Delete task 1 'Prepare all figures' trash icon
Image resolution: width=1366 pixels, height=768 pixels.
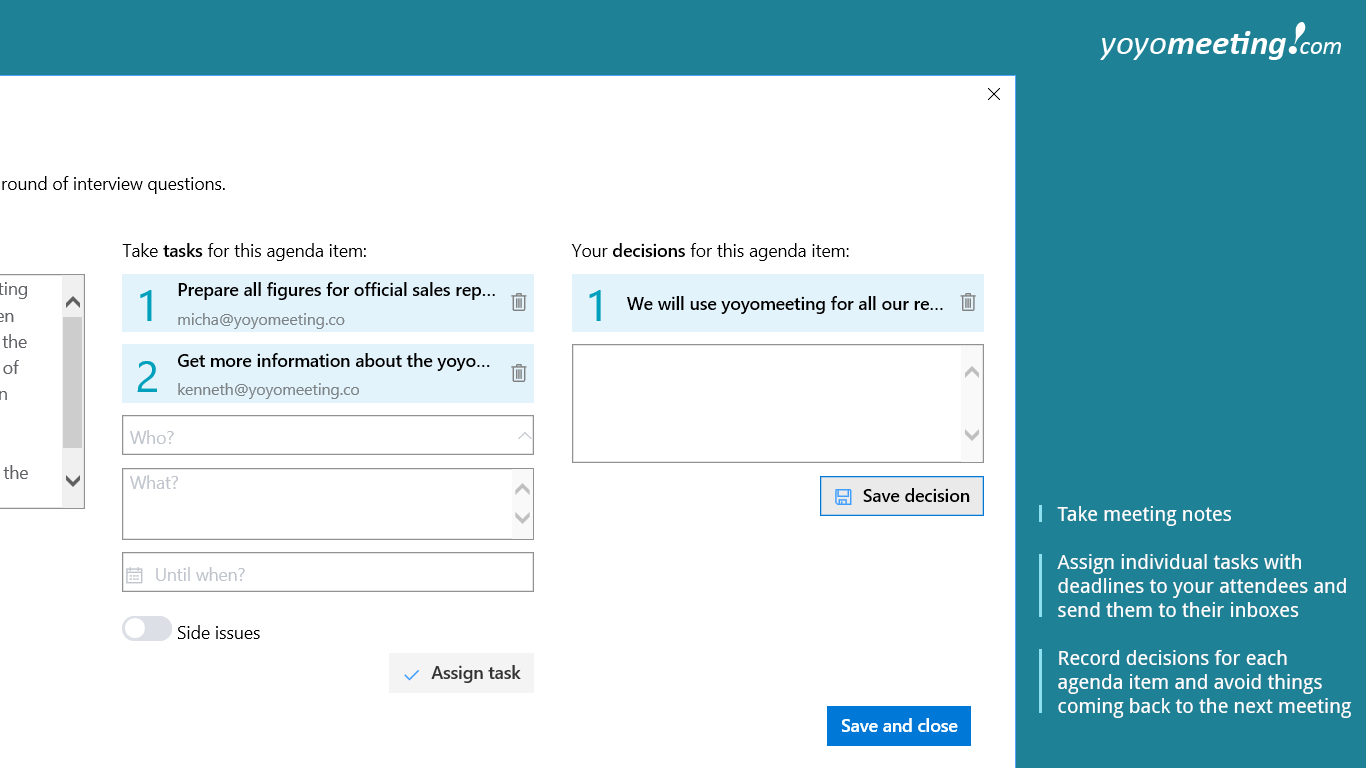click(519, 302)
